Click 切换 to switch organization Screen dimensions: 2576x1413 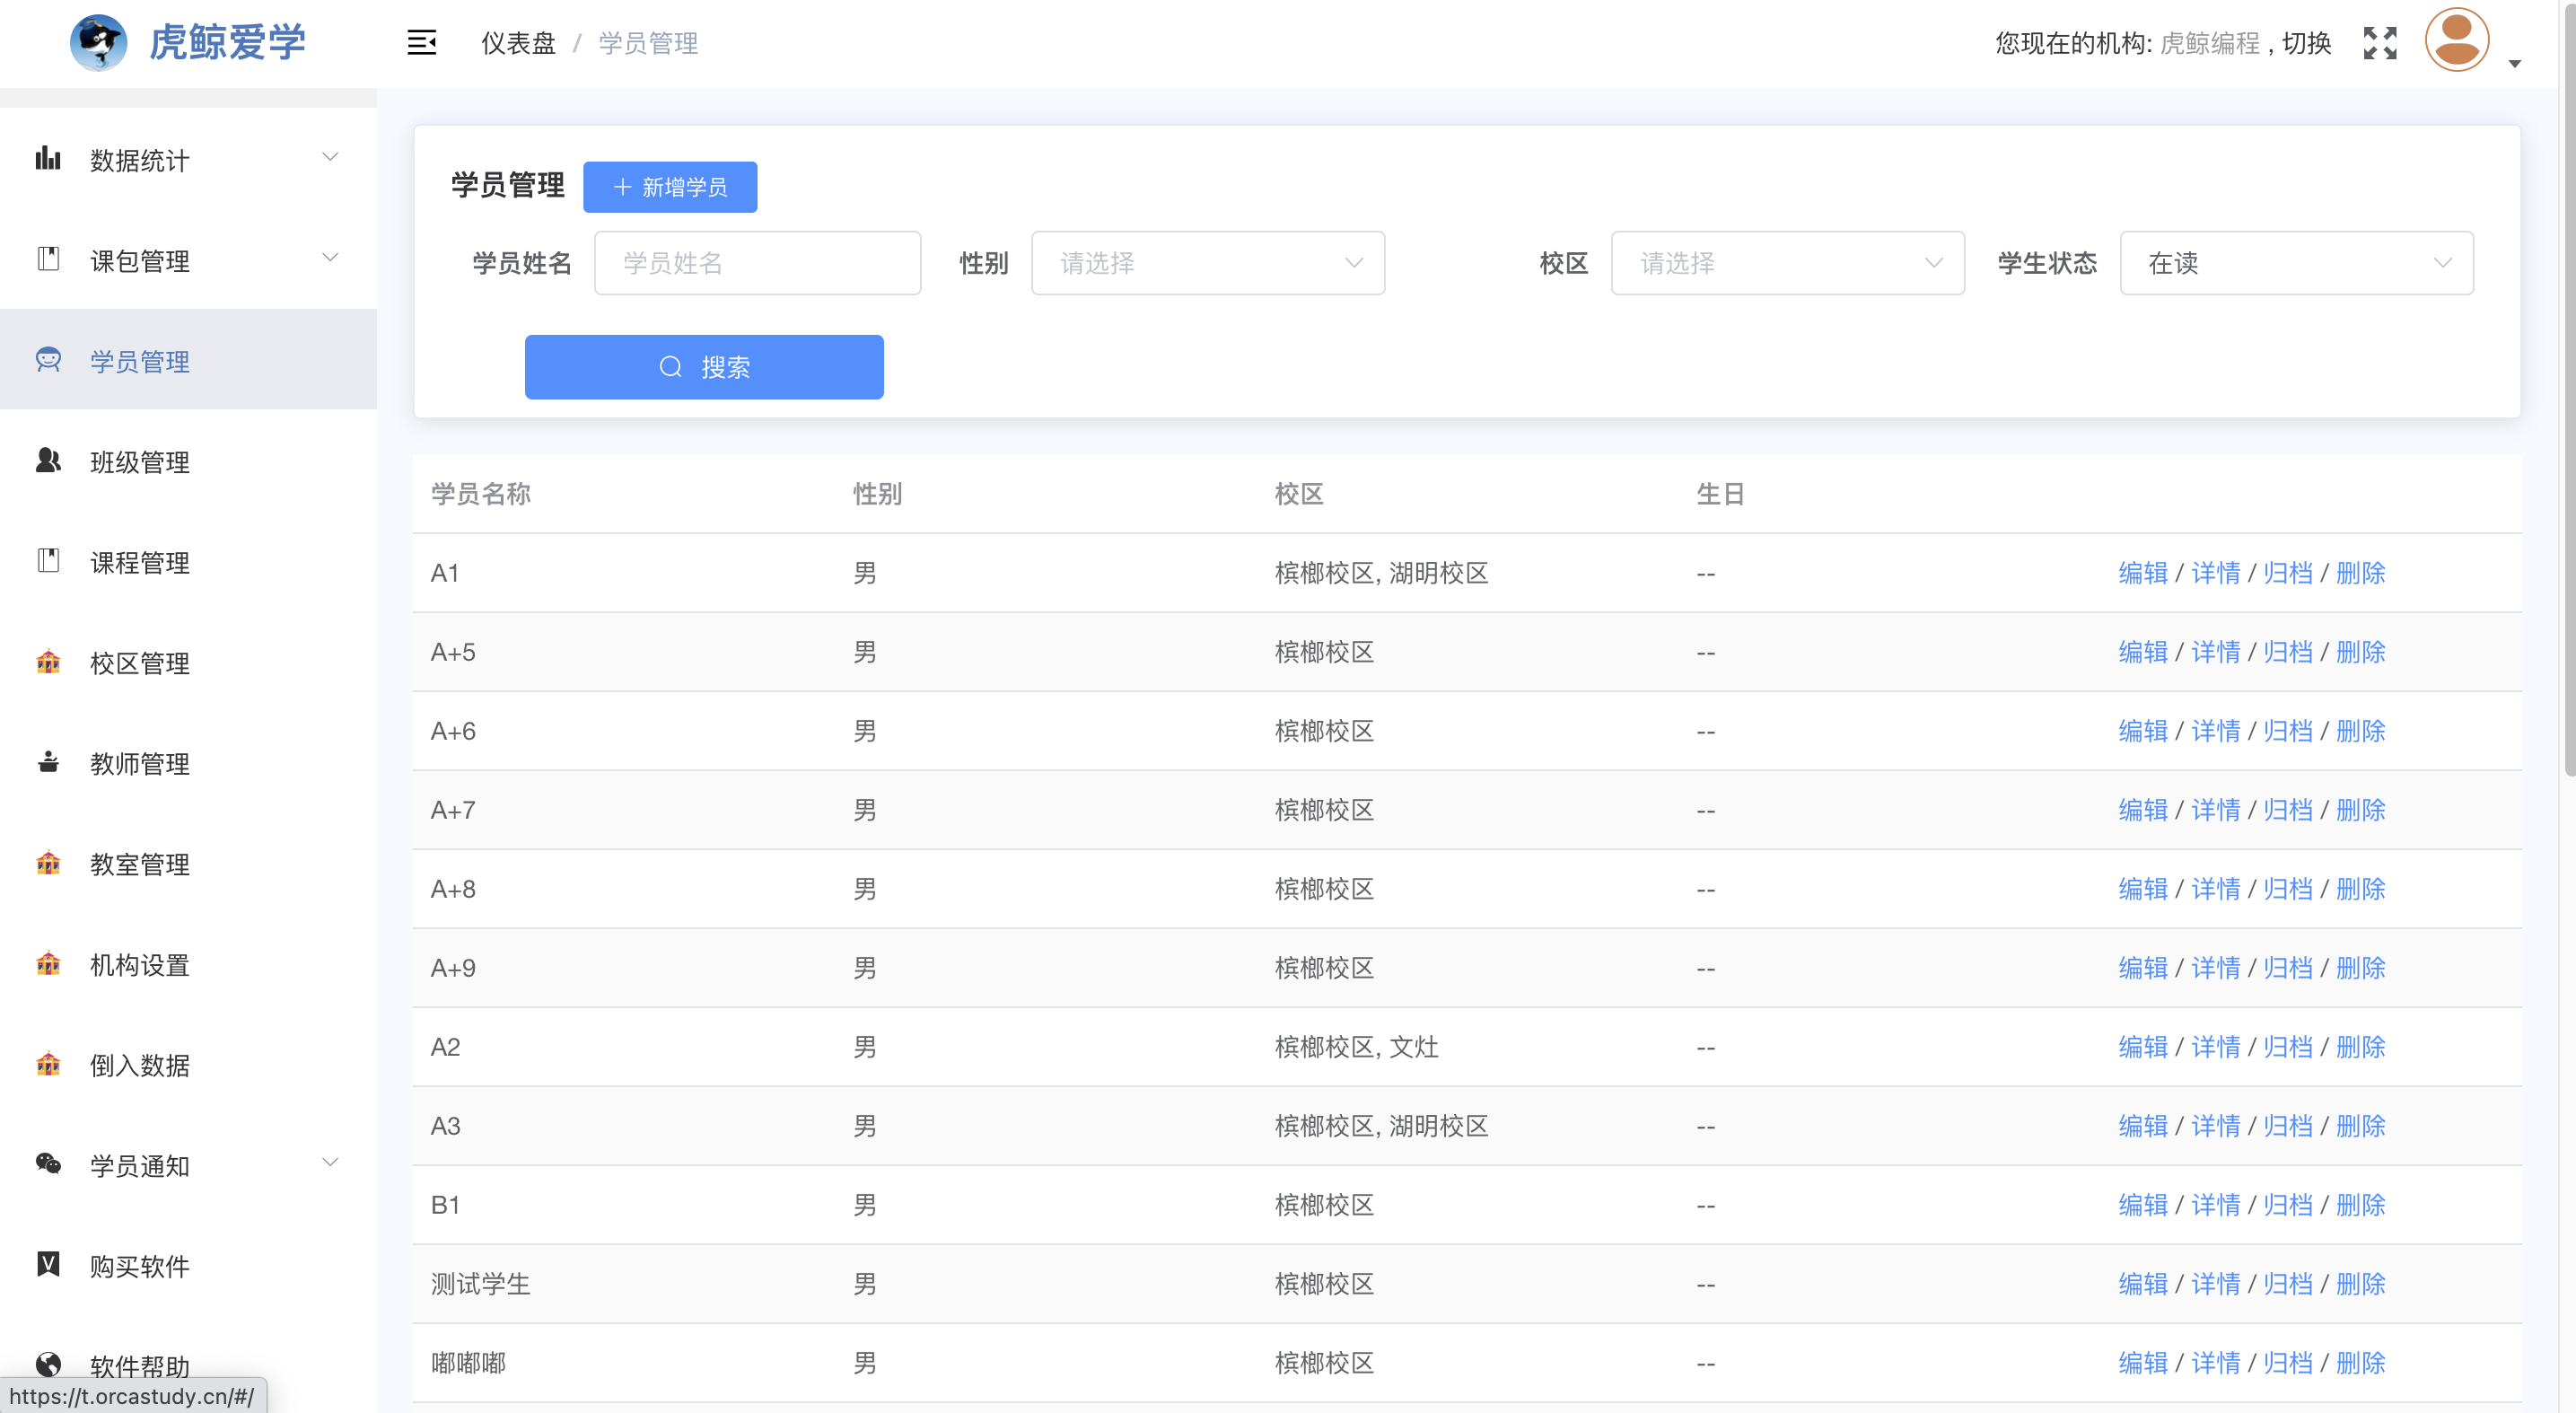(2307, 43)
